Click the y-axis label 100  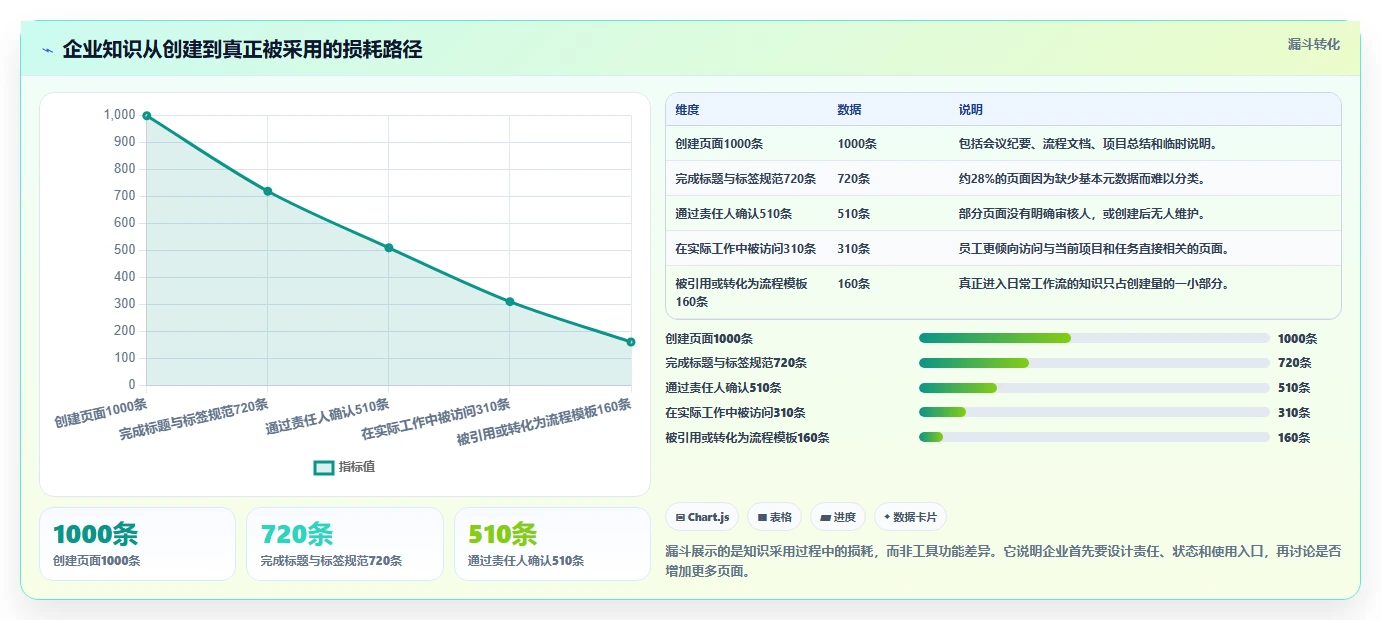(x=124, y=358)
